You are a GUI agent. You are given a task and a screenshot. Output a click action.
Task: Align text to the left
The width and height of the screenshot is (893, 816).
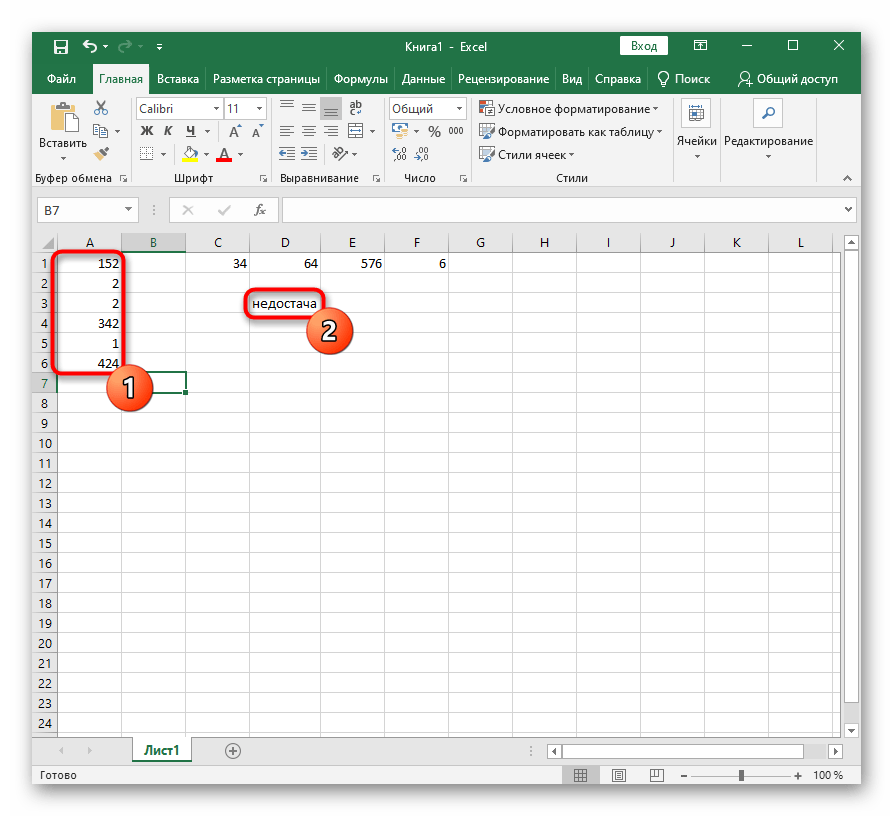pyautogui.click(x=286, y=132)
